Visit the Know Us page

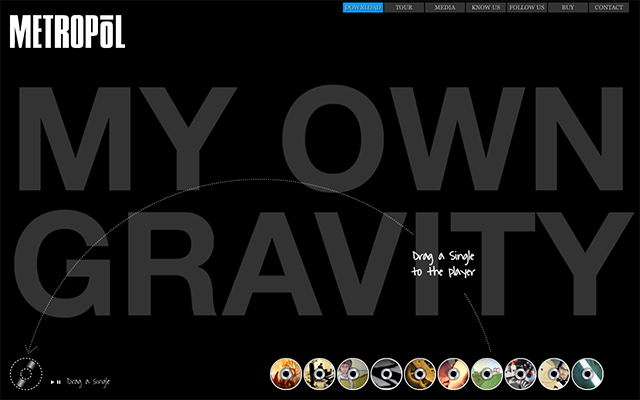[486, 7]
